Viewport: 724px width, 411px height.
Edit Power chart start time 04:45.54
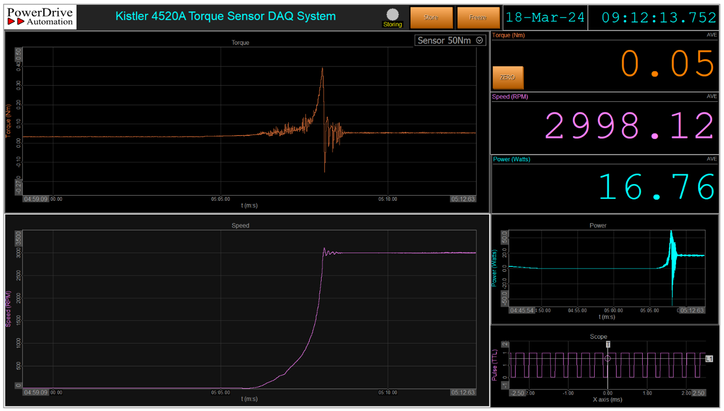coord(522,310)
